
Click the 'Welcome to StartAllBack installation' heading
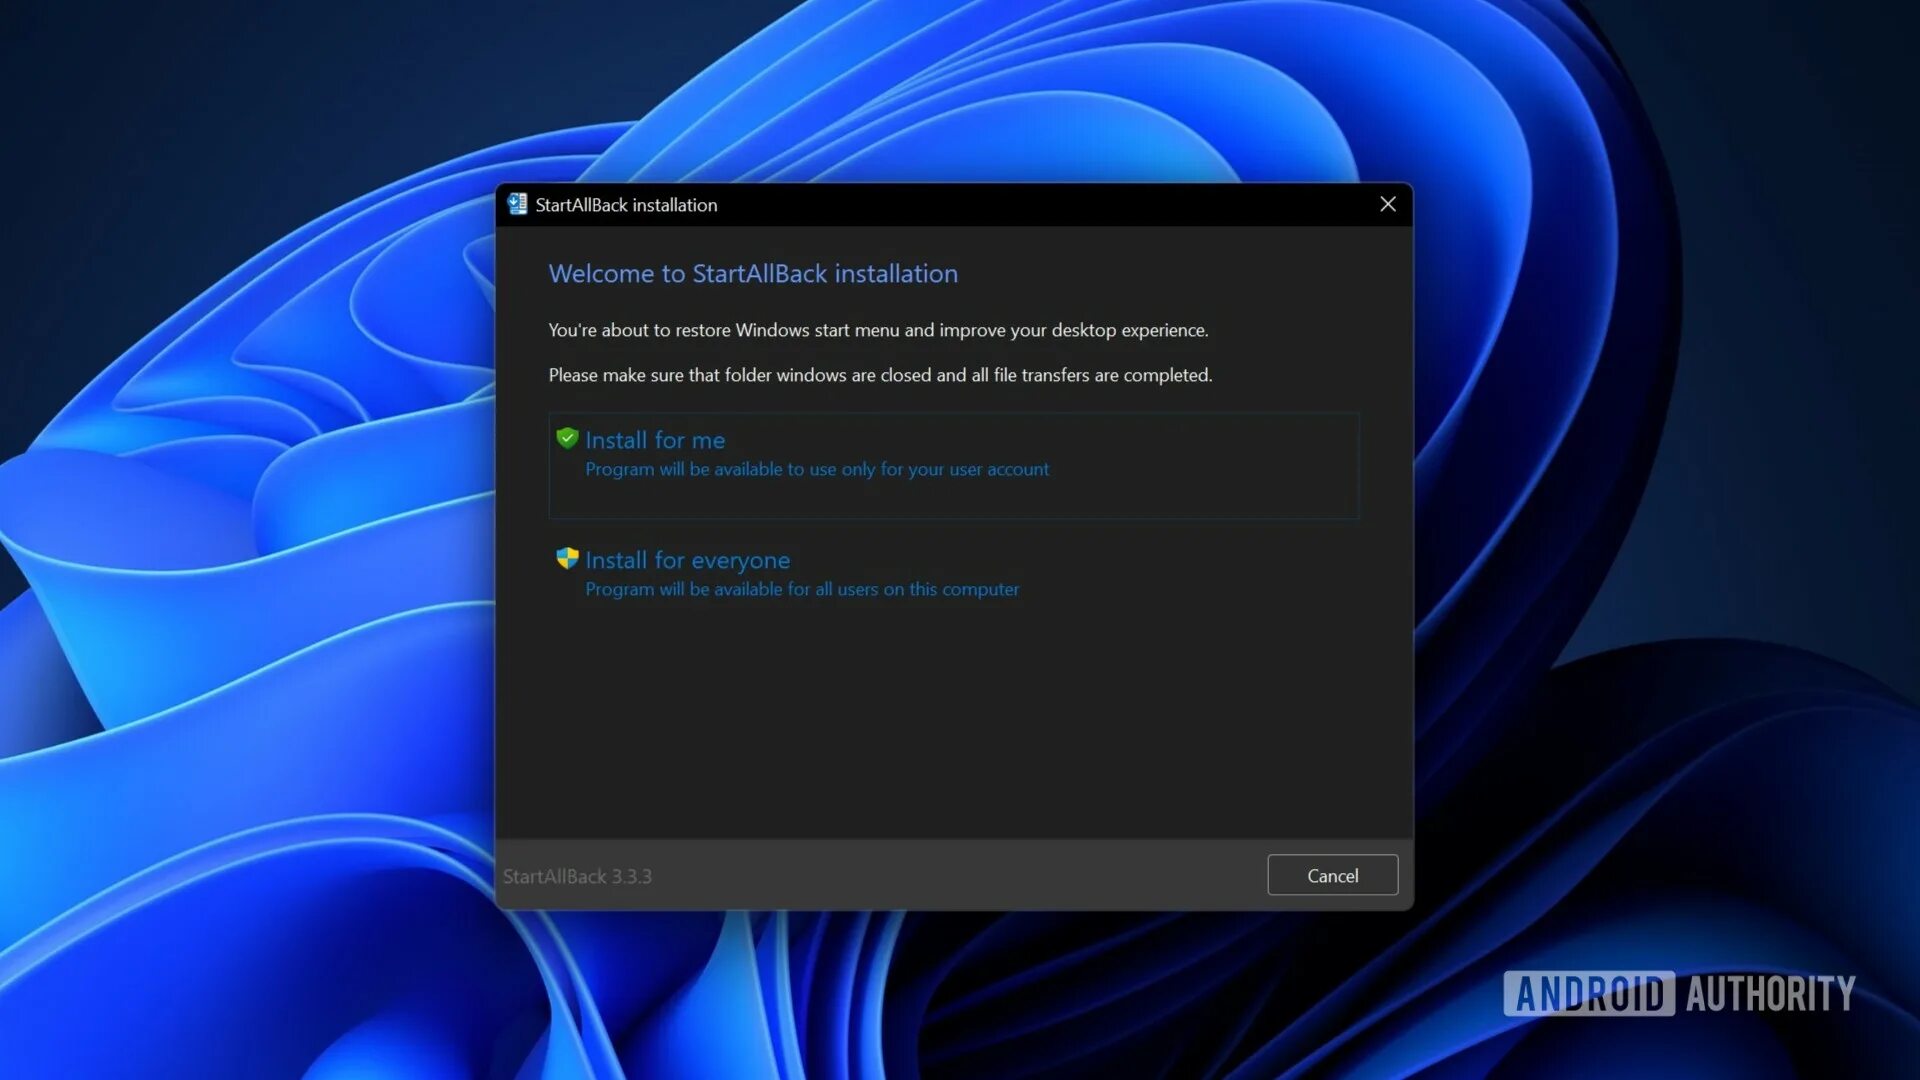click(x=753, y=274)
